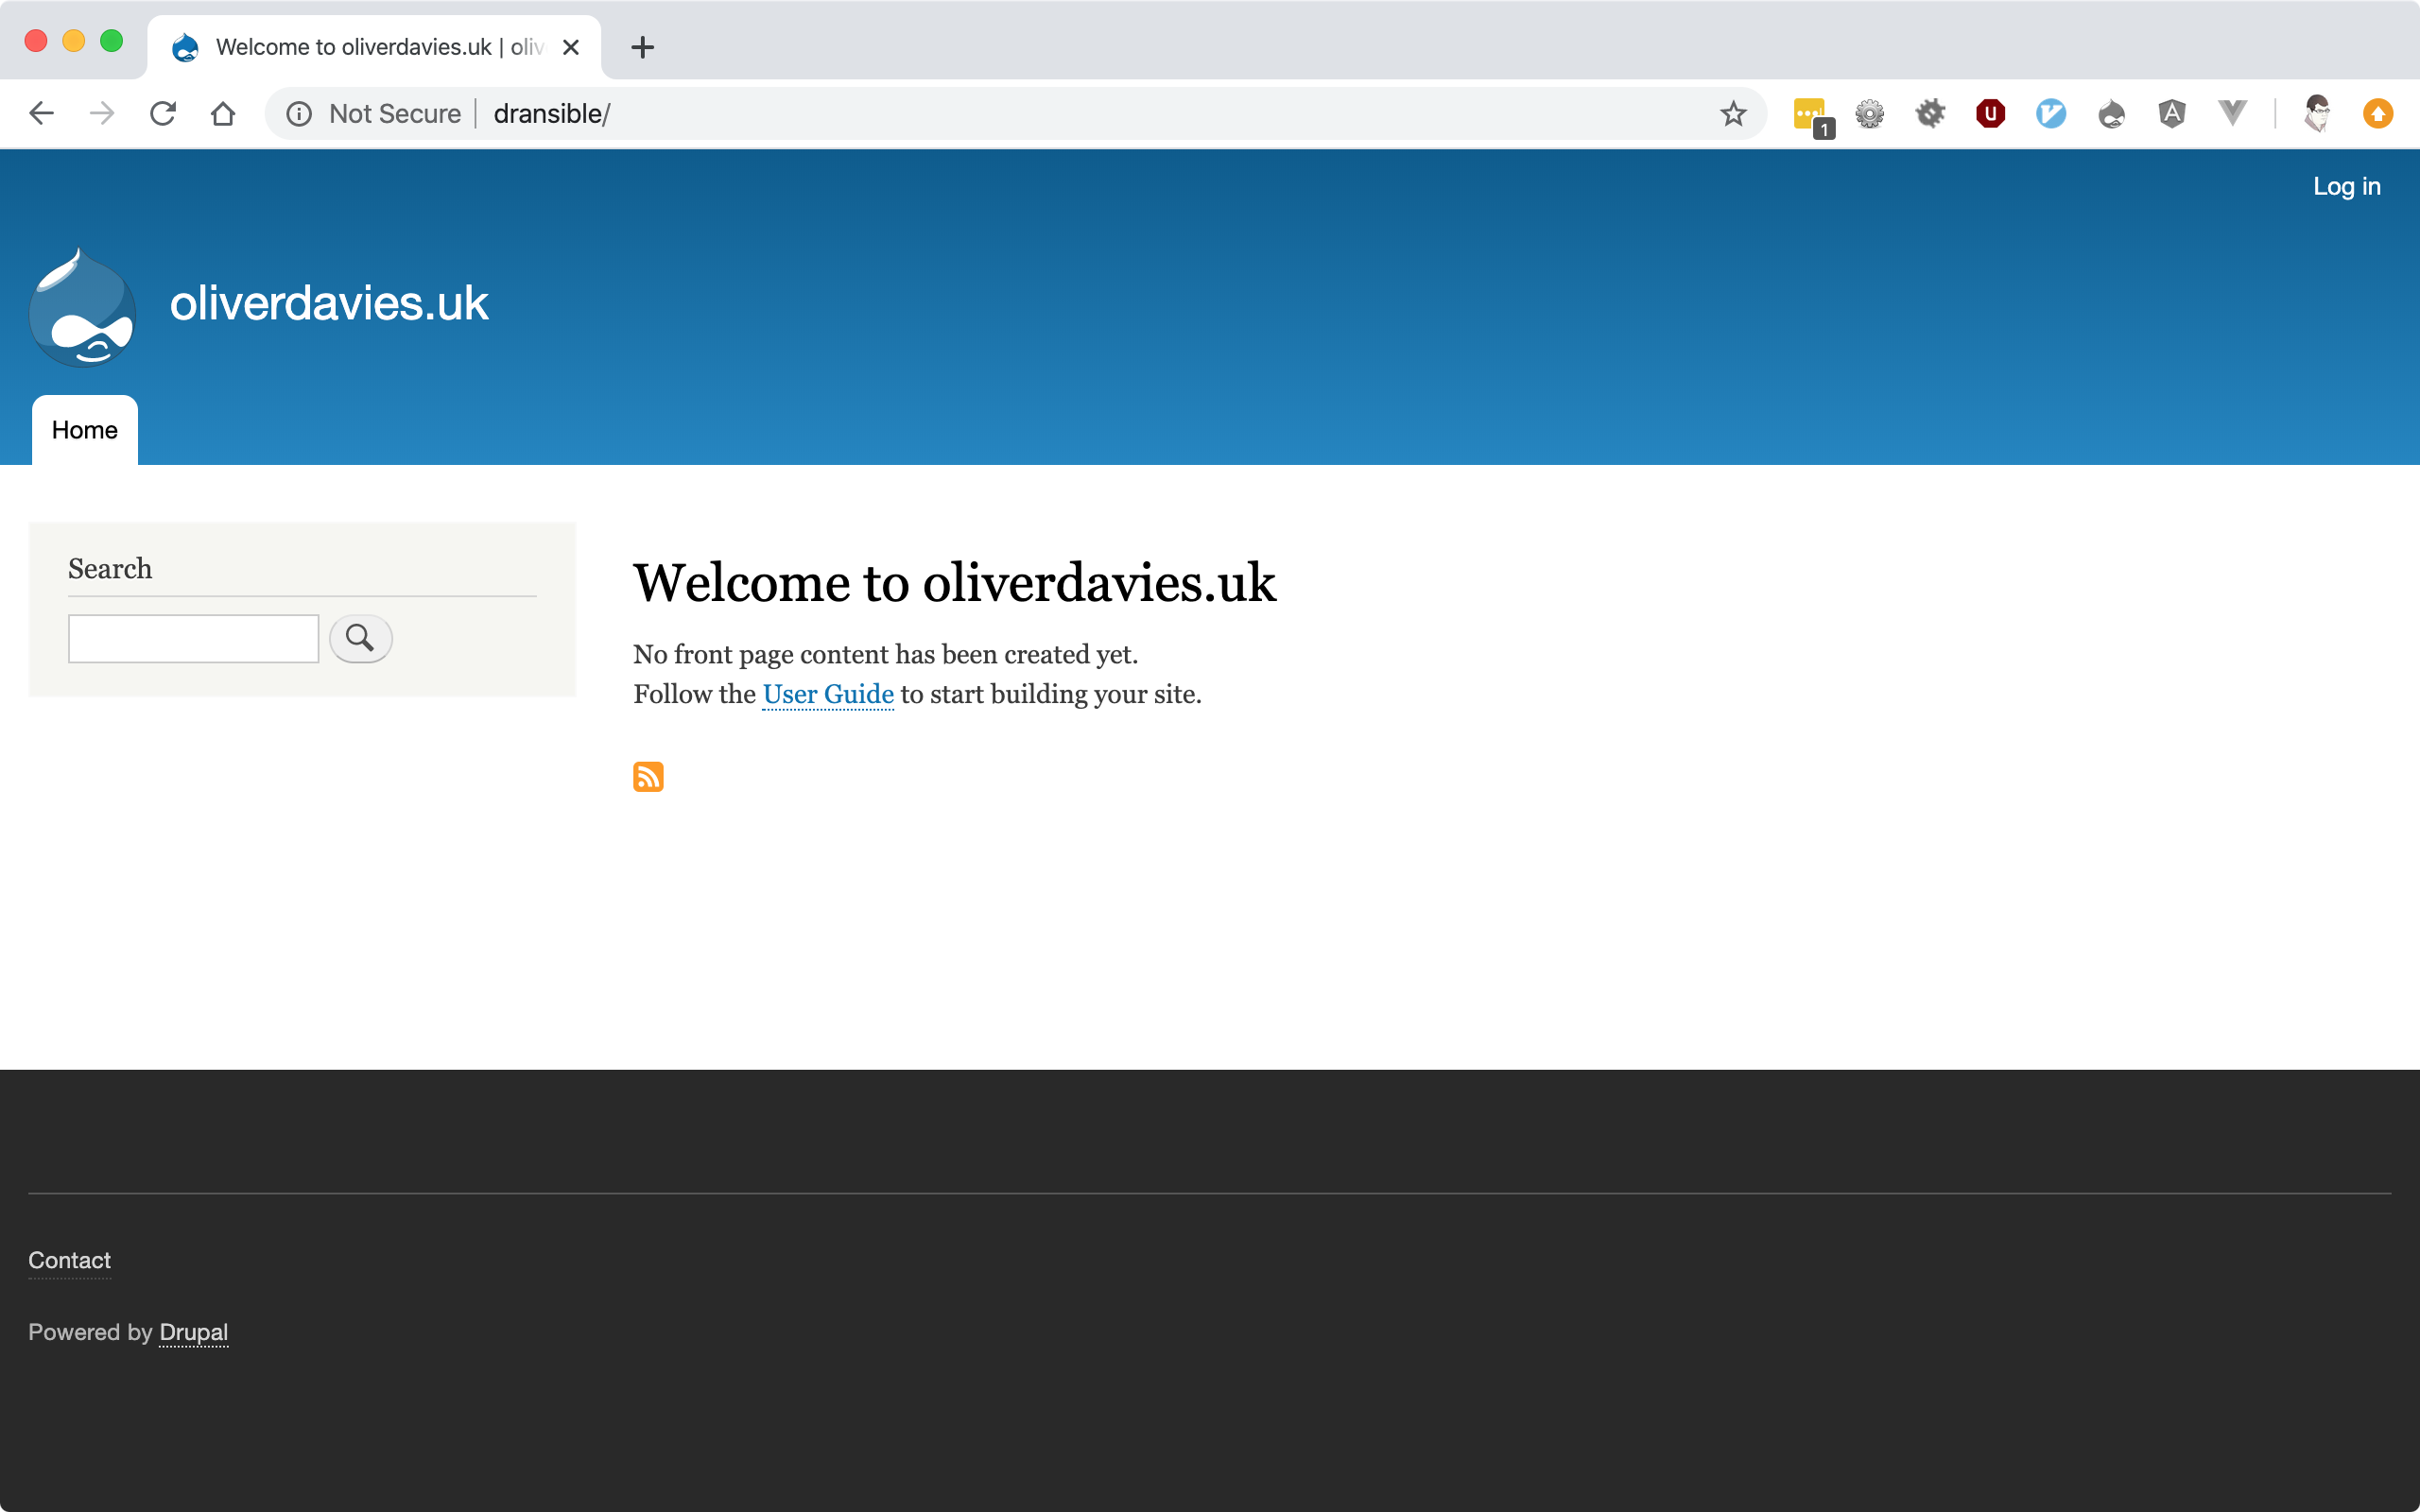Focus the Search text field
Viewport: 2420px width, 1512px height.
click(x=193, y=638)
